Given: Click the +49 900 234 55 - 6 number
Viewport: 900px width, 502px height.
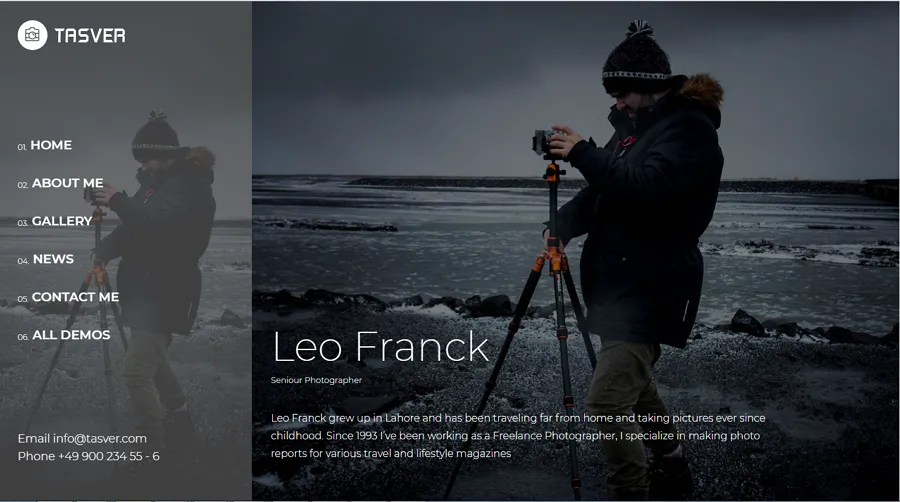Looking at the screenshot, I should click(108, 456).
